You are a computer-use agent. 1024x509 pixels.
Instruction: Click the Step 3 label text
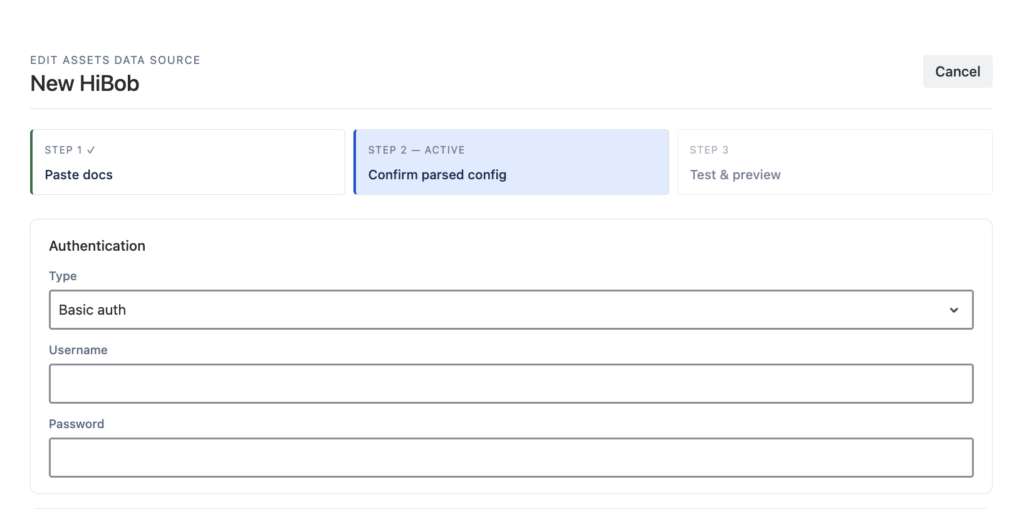tap(709, 150)
